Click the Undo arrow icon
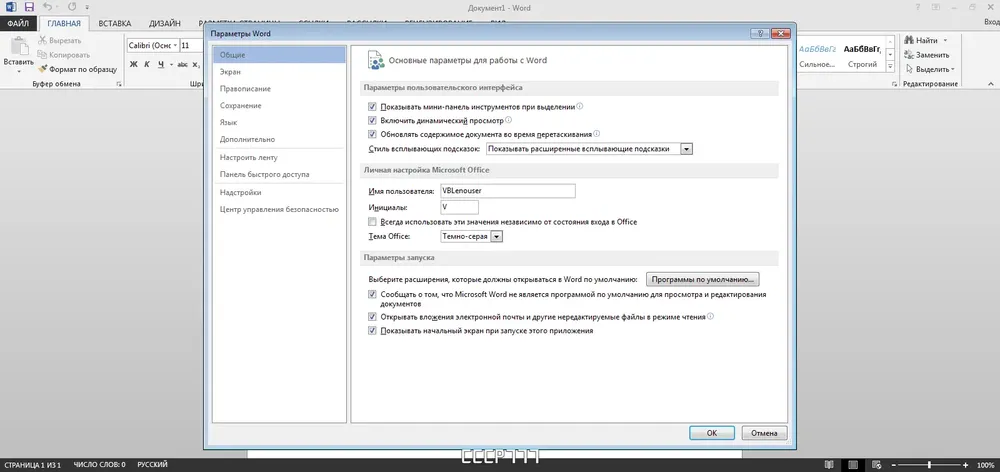This screenshot has width=1000, height=472. click(48, 8)
